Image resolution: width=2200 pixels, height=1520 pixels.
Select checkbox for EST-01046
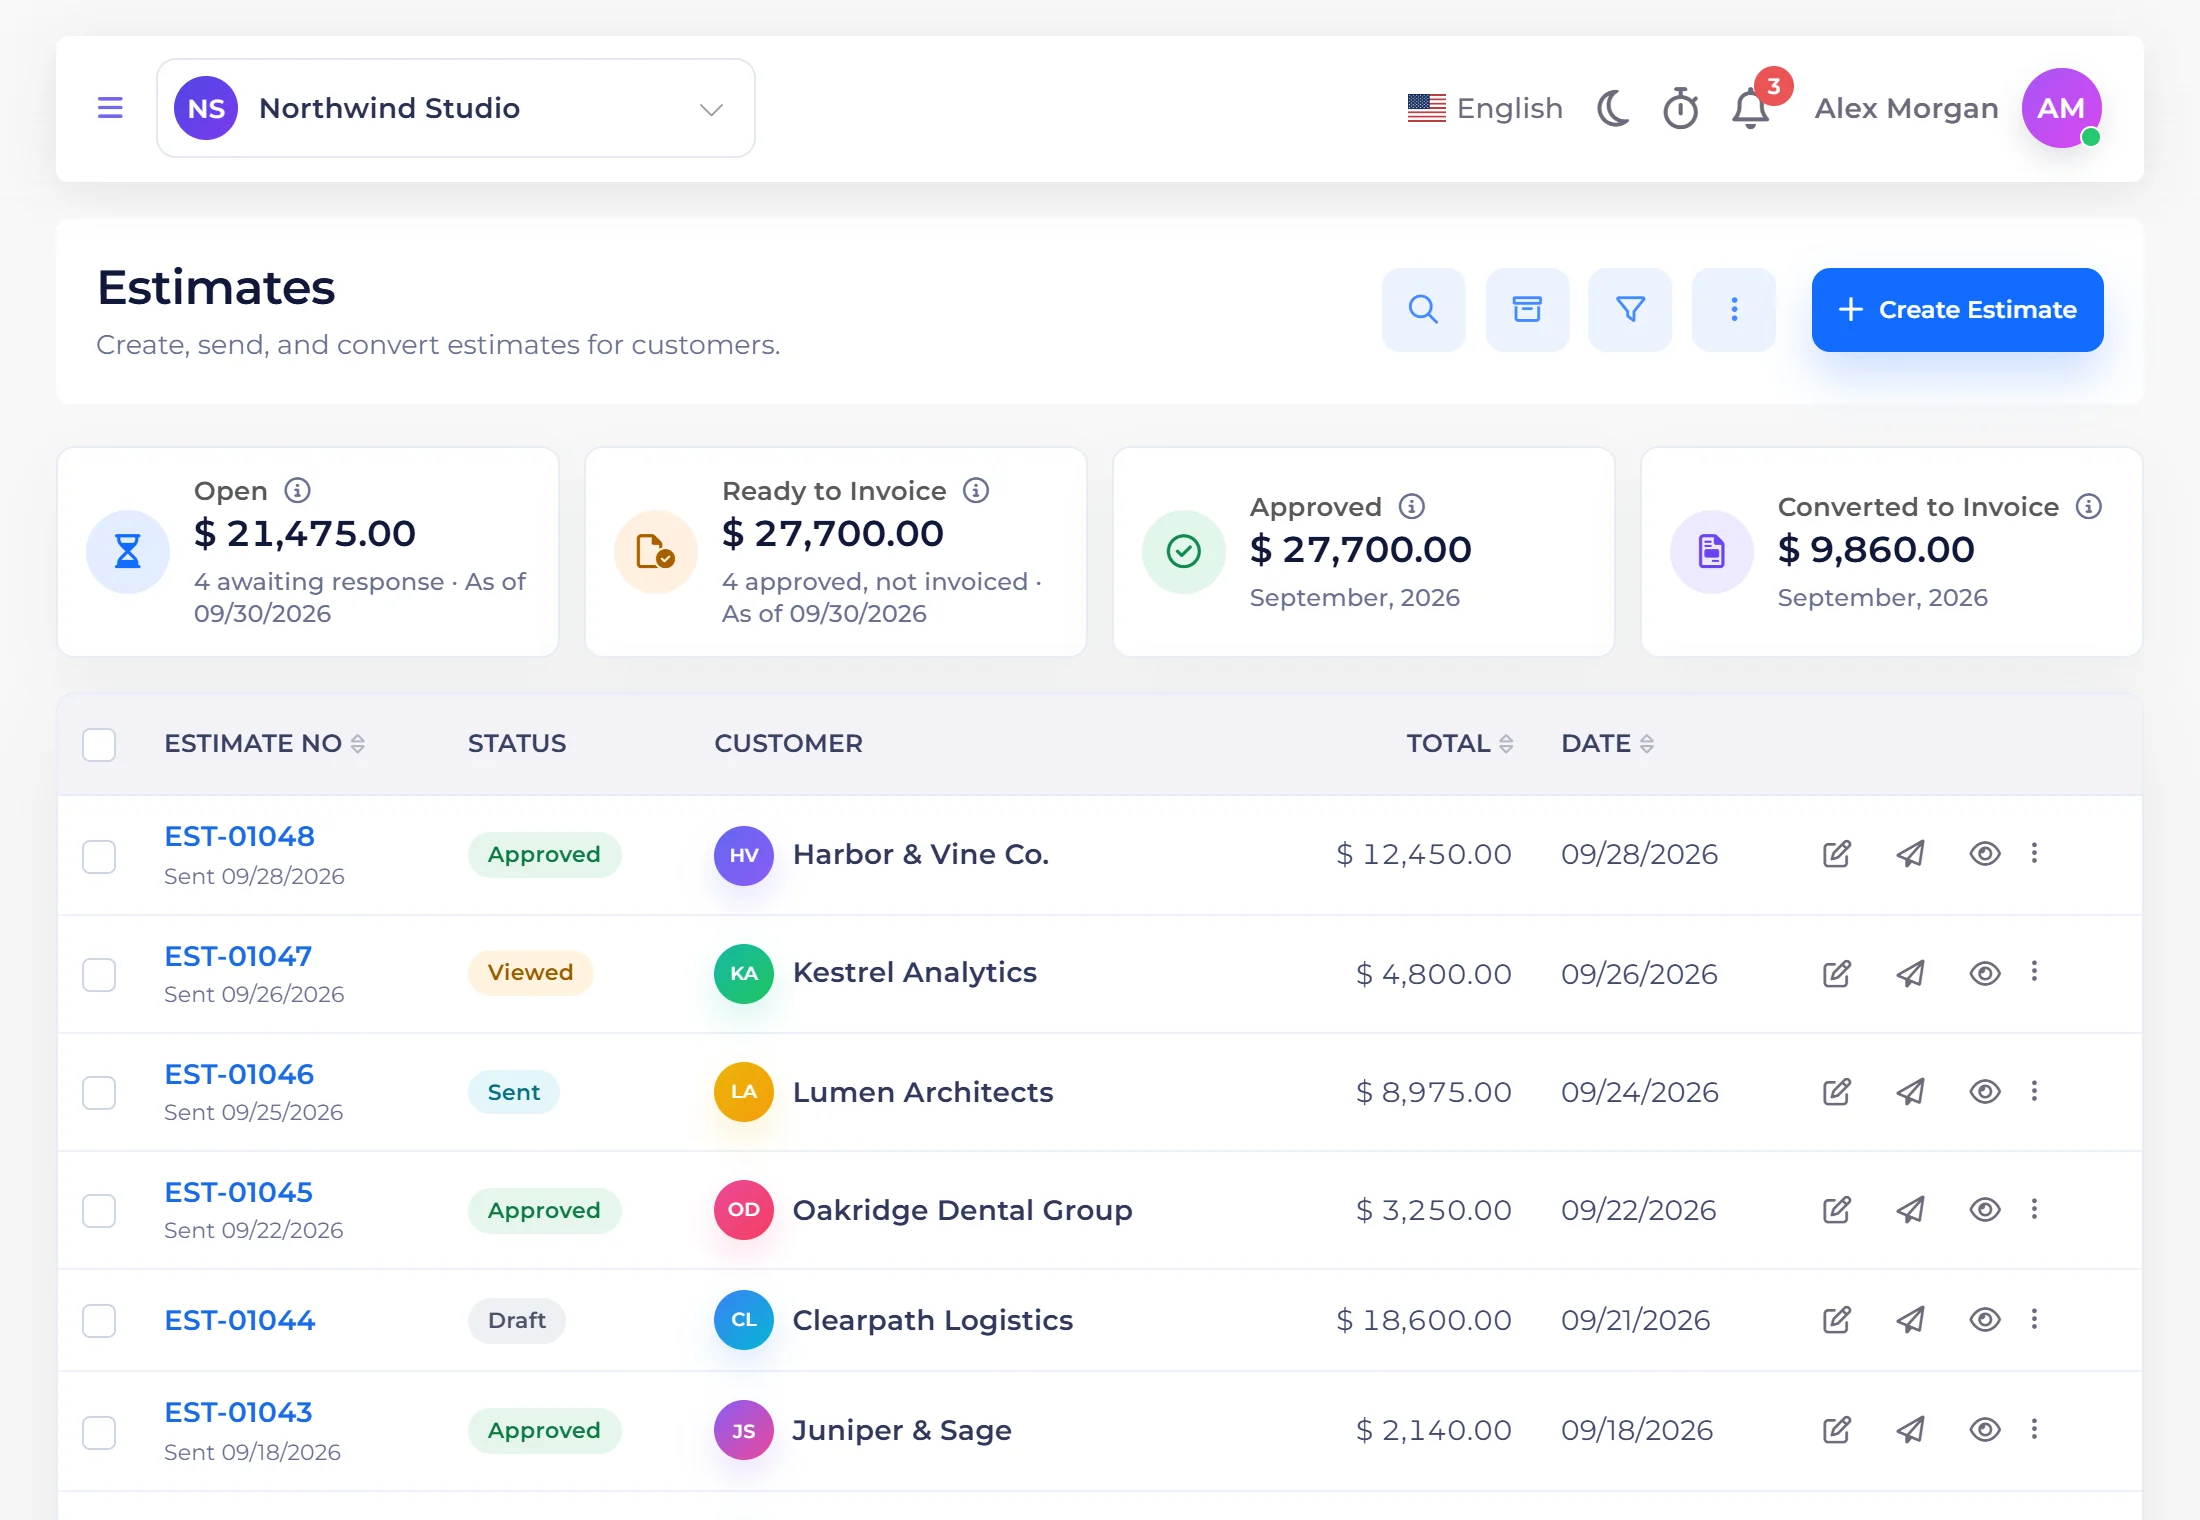tap(99, 1092)
